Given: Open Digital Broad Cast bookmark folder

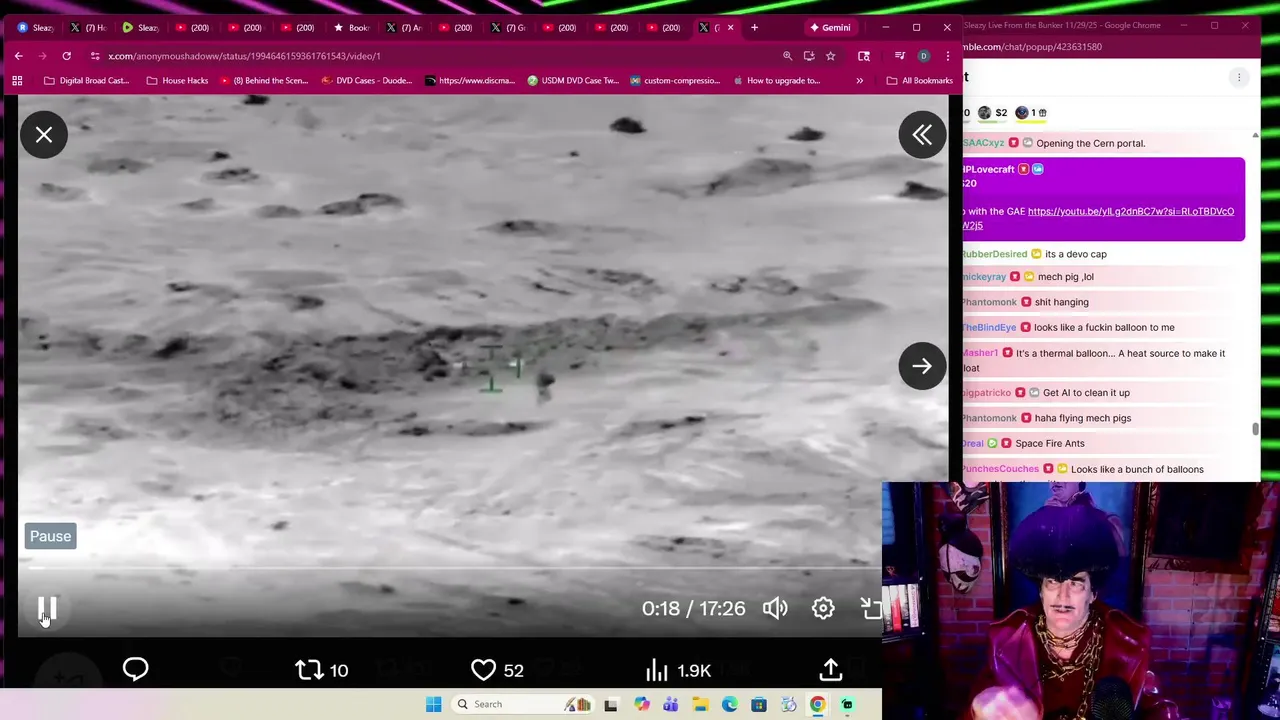Looking at the screenshot, I should pyautogui.click(x=87, y=81).
